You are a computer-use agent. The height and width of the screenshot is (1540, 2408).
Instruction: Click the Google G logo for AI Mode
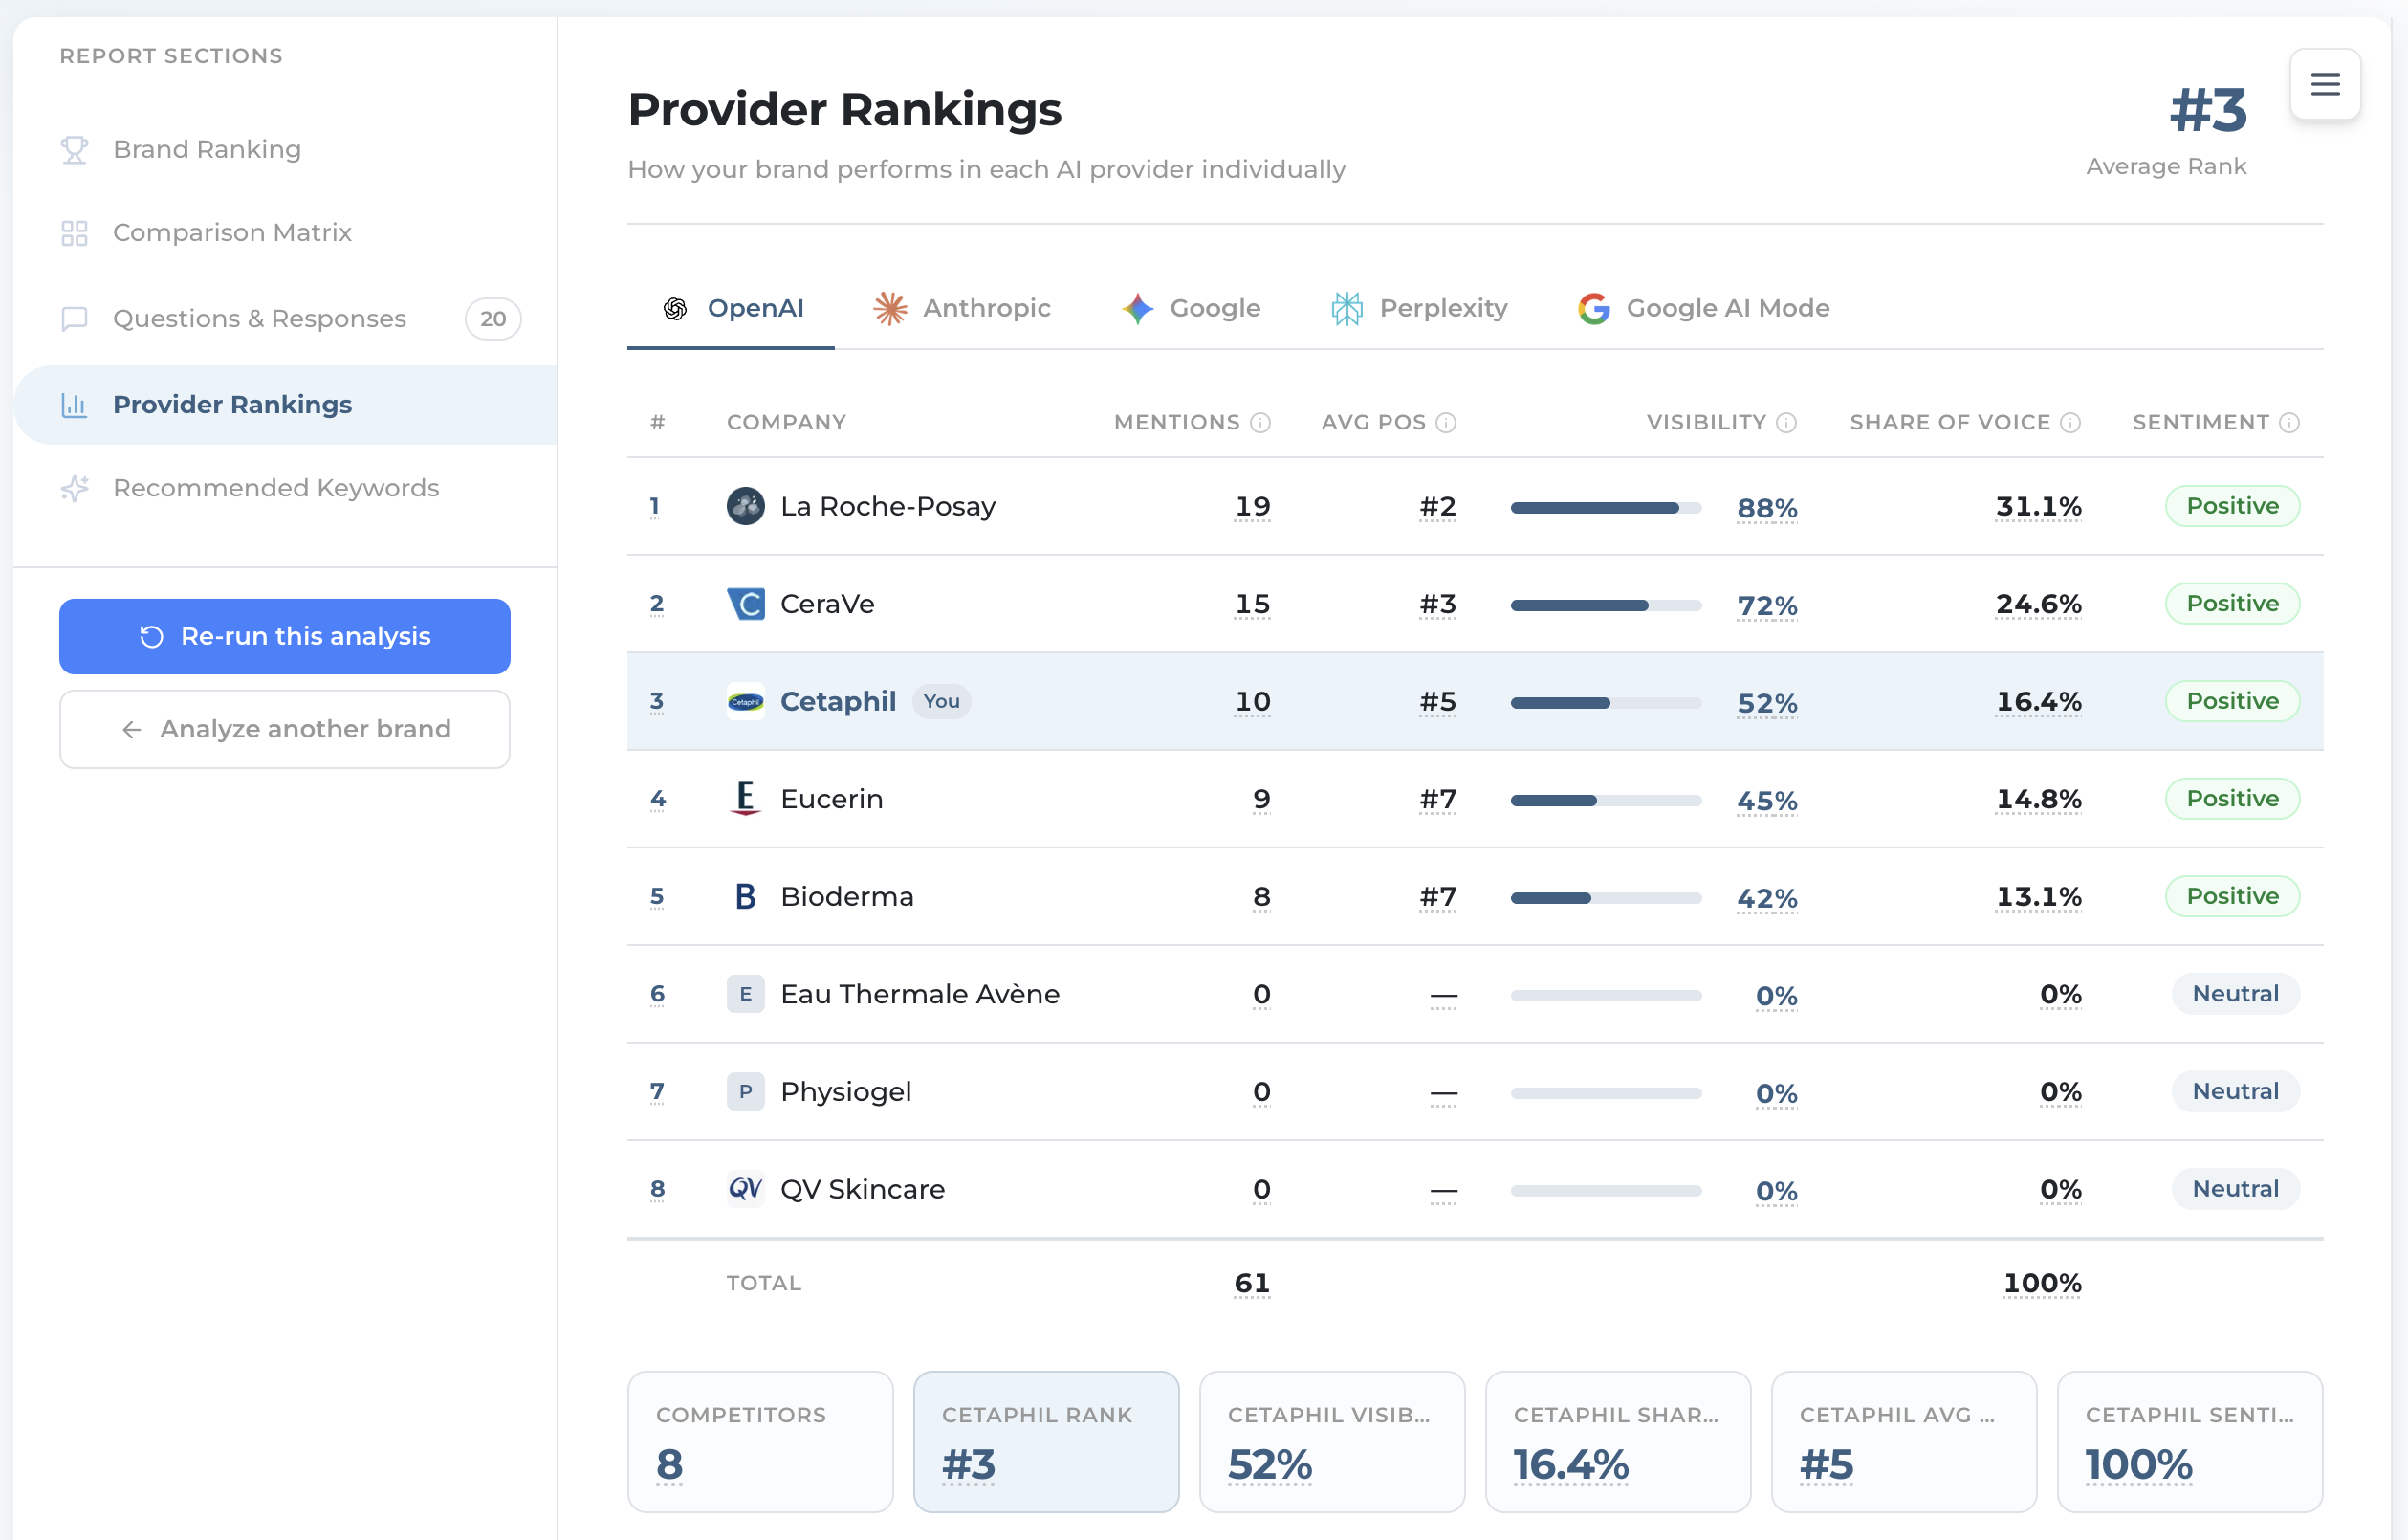click(x=1594, y=309)
